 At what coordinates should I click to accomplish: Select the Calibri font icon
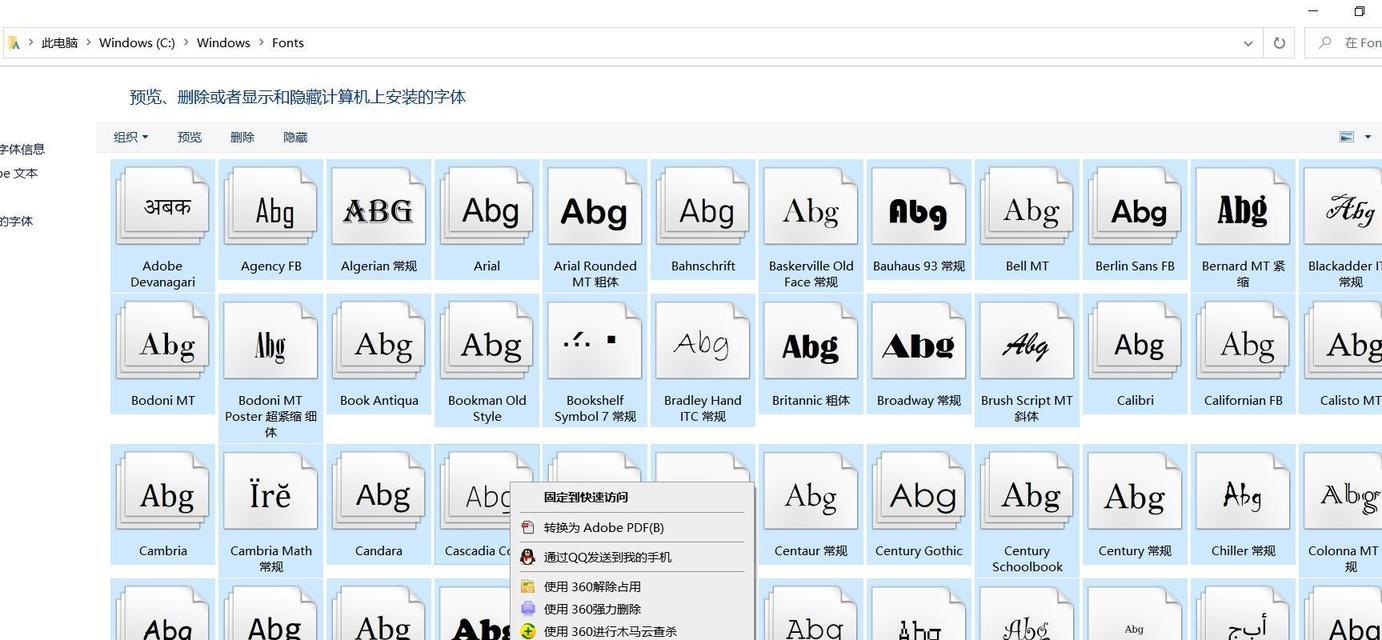(x=1135, y=341)
